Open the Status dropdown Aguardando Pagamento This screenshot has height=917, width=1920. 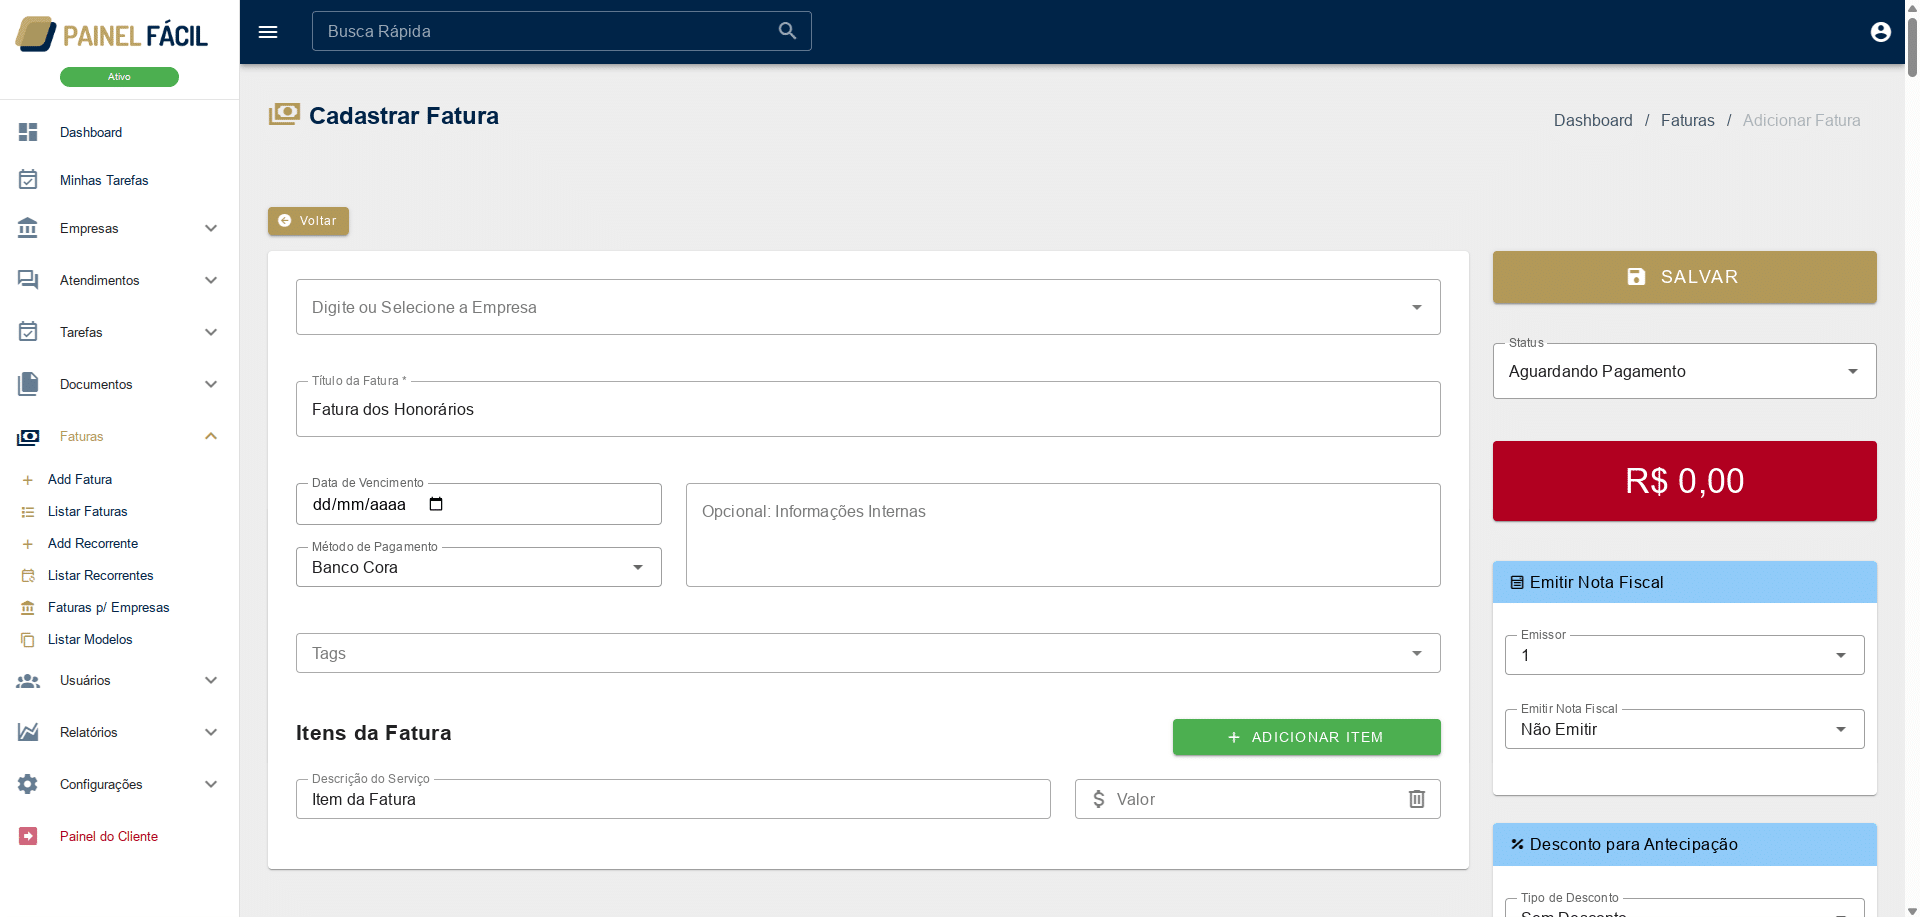(1684, 371)
